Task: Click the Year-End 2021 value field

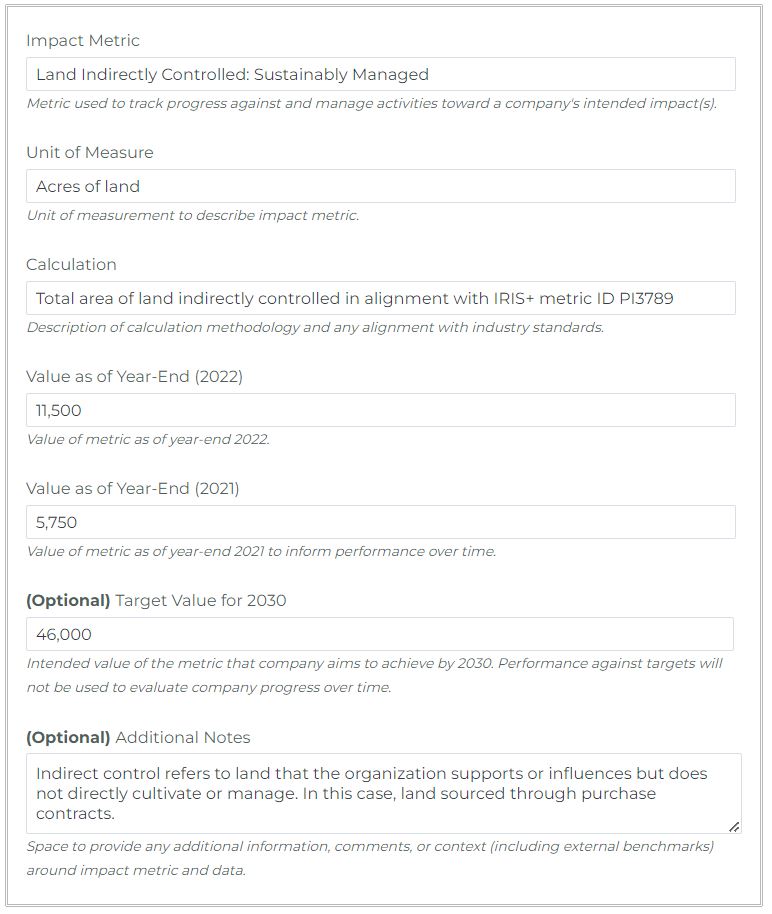Action: (x=380, y=522)
